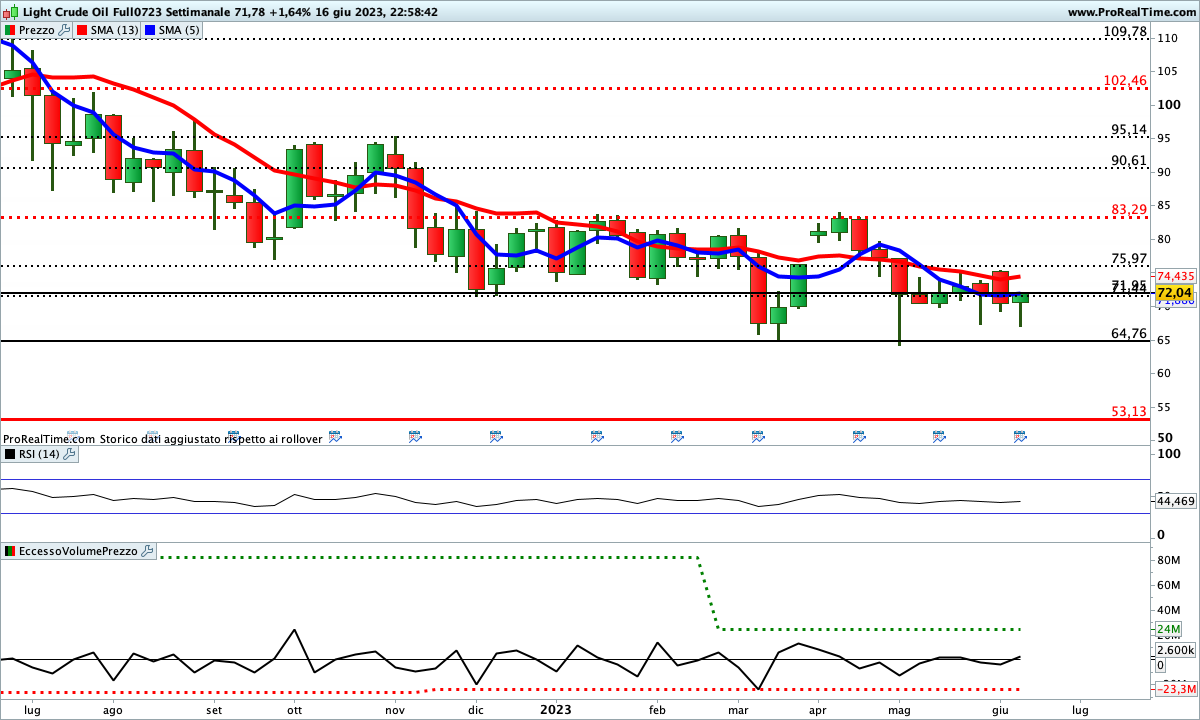
Task: Click the red color swatch of SMA (13)
Action: pyautogui.click(x=81, y=30)
